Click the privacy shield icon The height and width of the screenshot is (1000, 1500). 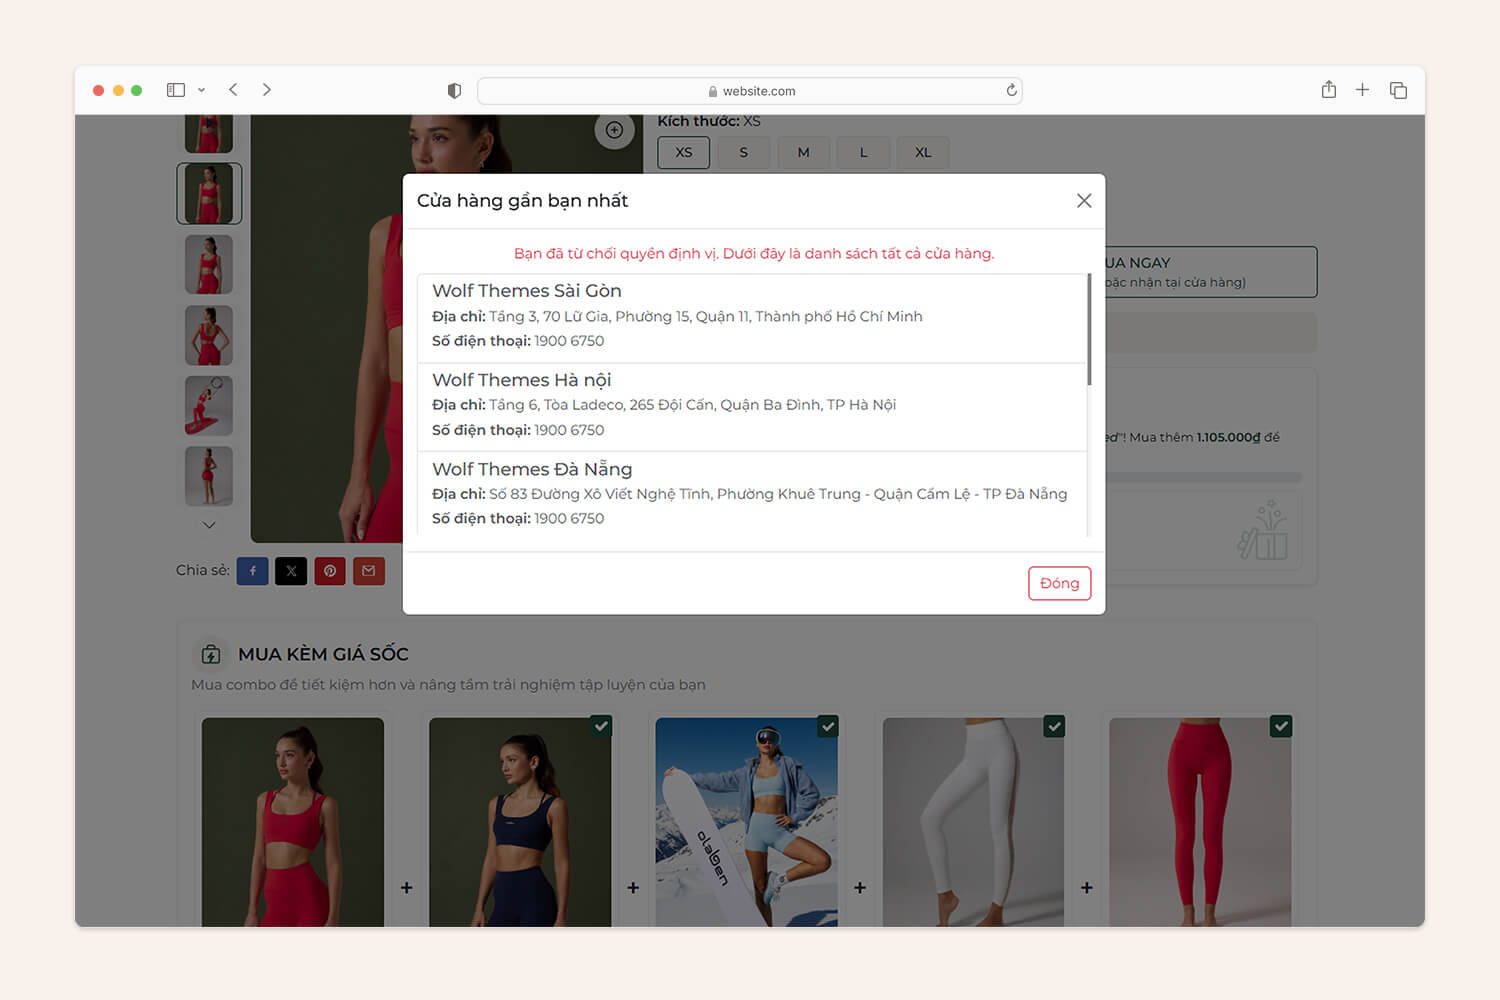(x=454, y=91)
